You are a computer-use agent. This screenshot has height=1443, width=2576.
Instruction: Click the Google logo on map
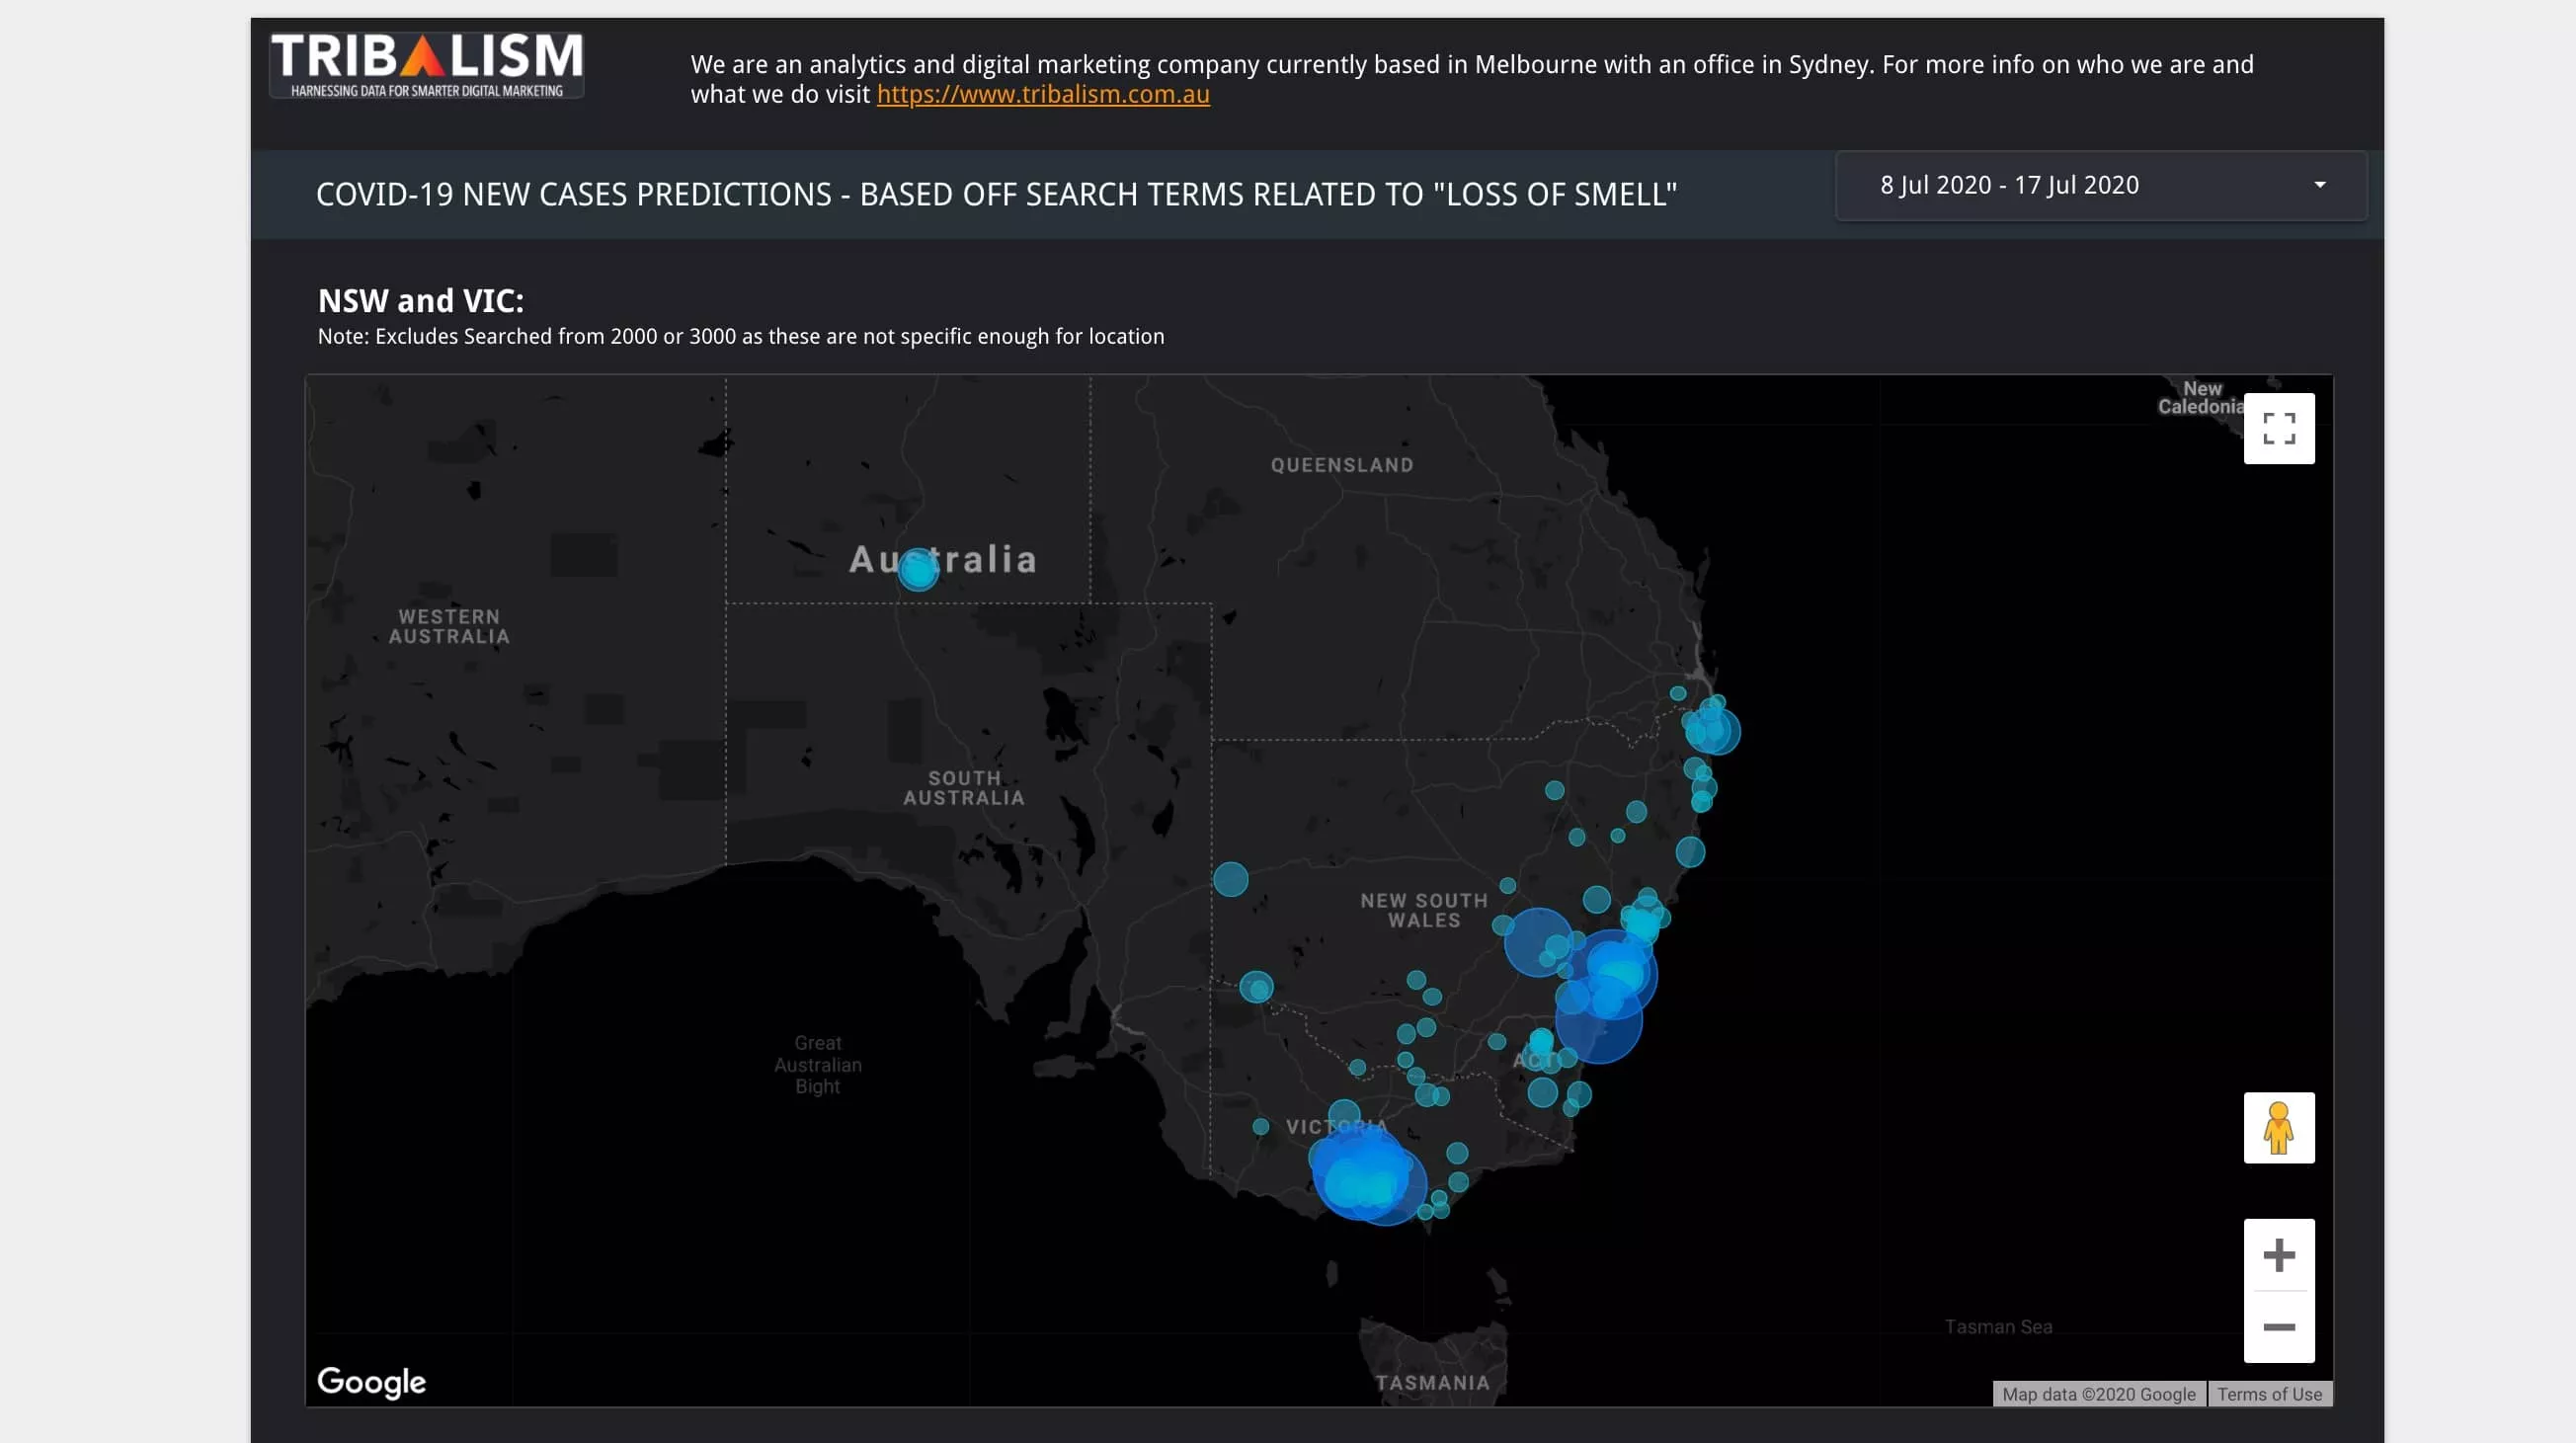[x=371, y=1381]
